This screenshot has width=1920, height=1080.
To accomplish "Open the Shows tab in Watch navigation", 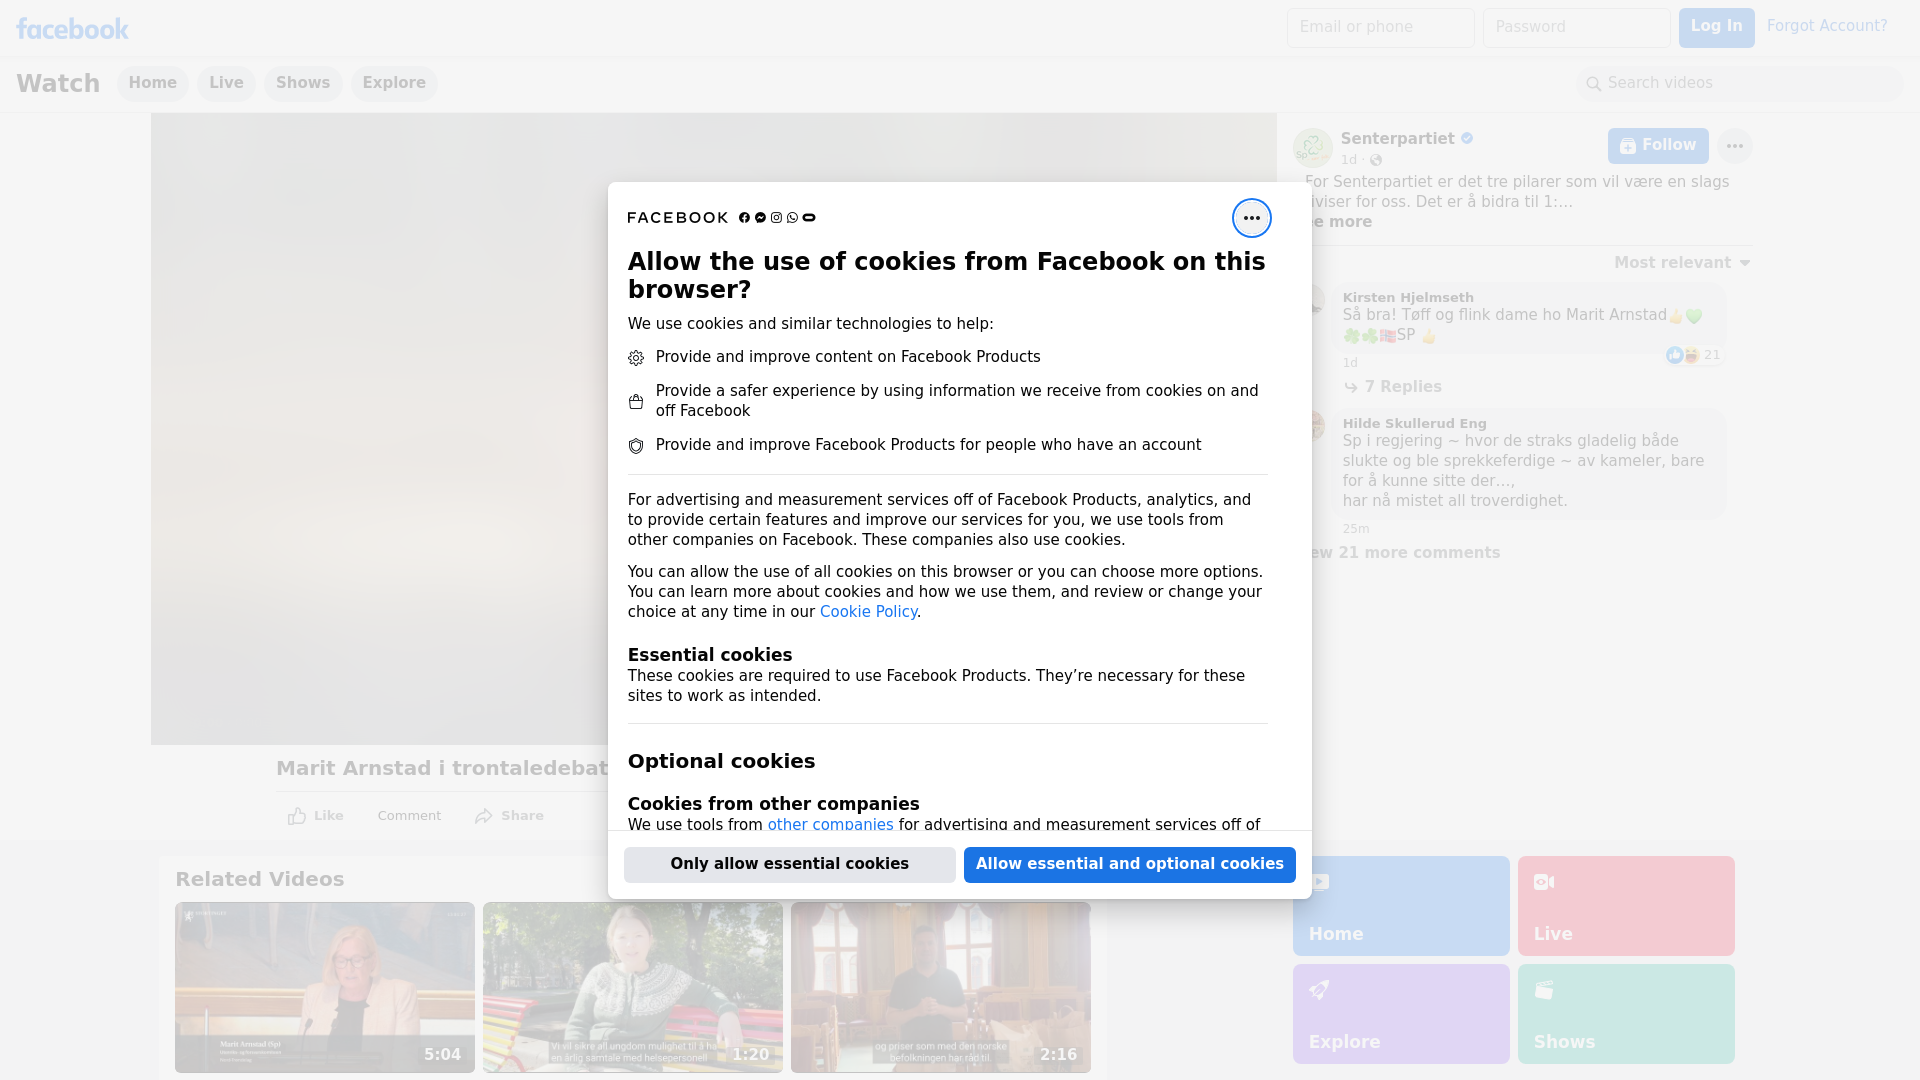I will click(303, 83).
